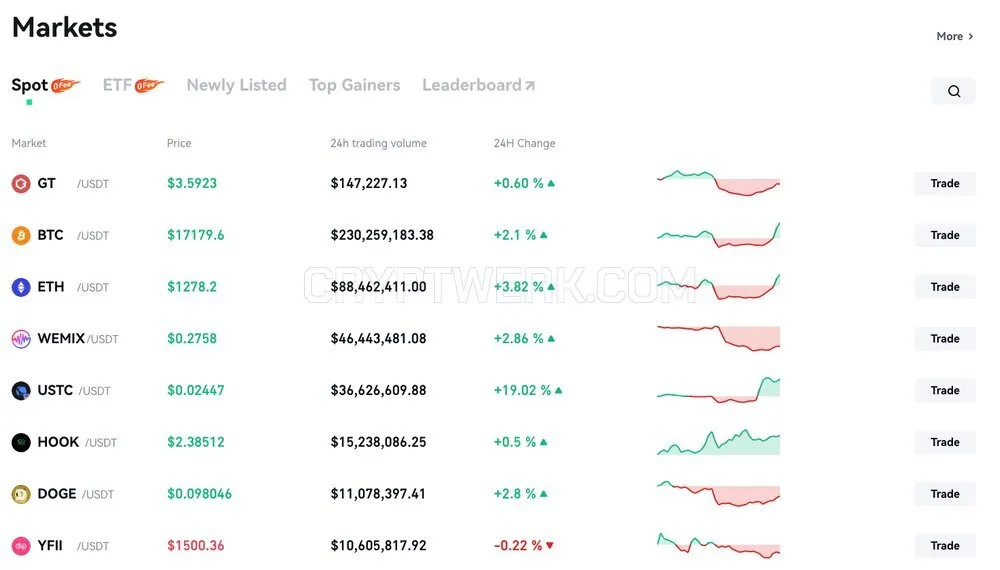Click the HOOK black coin icon
The width and height of the screenshot is (1000, 570).
click(21, 442)
